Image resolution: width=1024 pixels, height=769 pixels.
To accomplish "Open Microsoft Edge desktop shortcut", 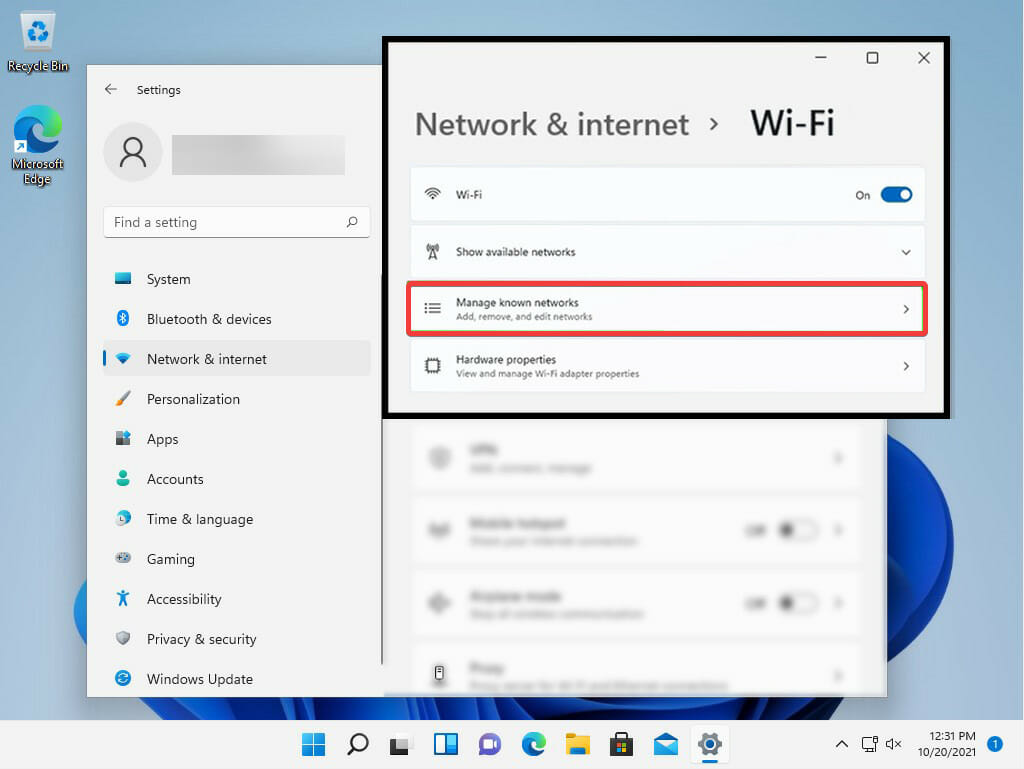I will [37, 140].
